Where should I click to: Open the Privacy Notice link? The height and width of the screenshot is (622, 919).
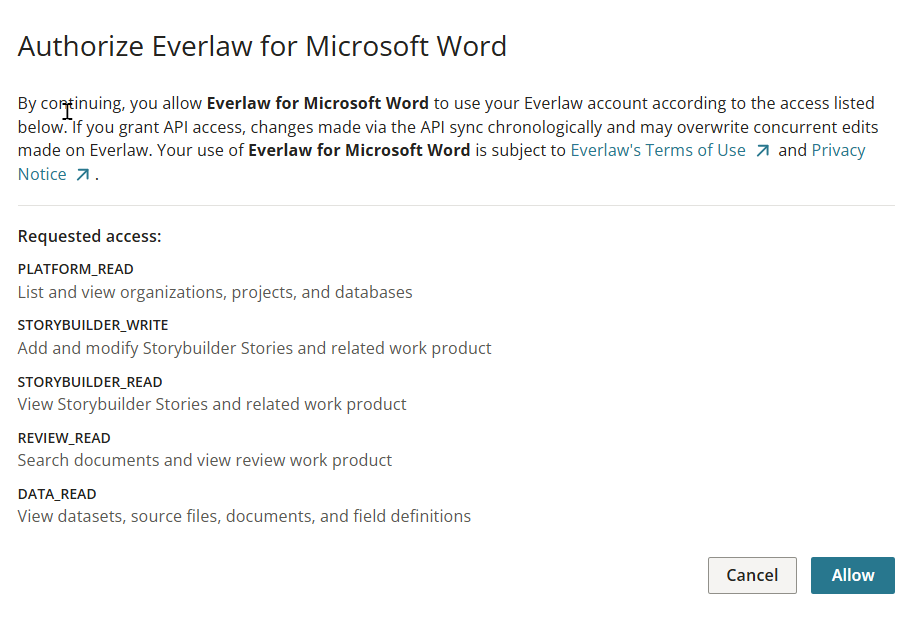[838, 151]
